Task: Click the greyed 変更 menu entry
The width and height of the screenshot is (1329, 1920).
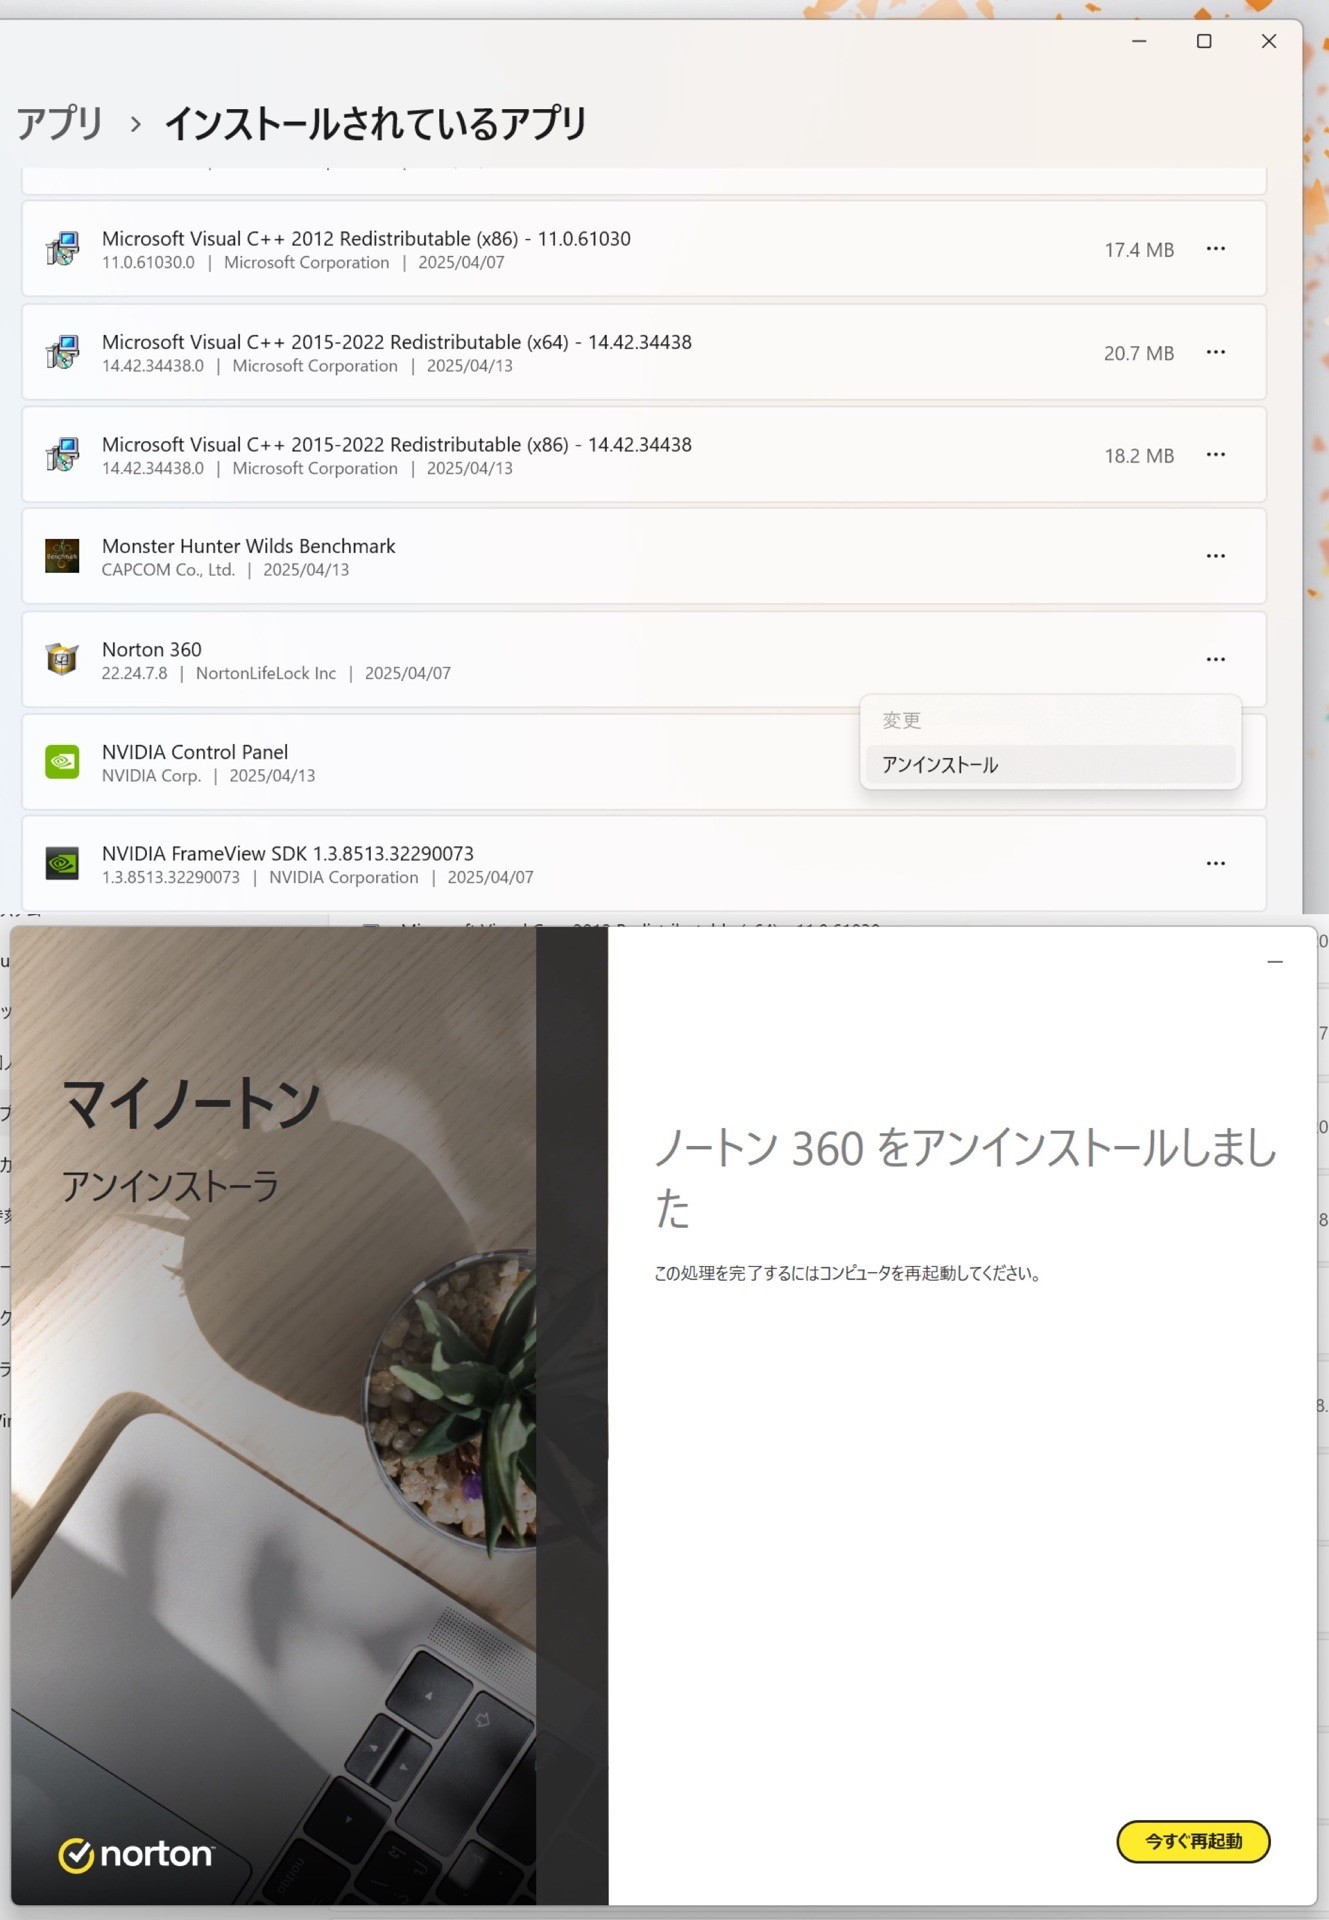Action: coord(1050,720)
